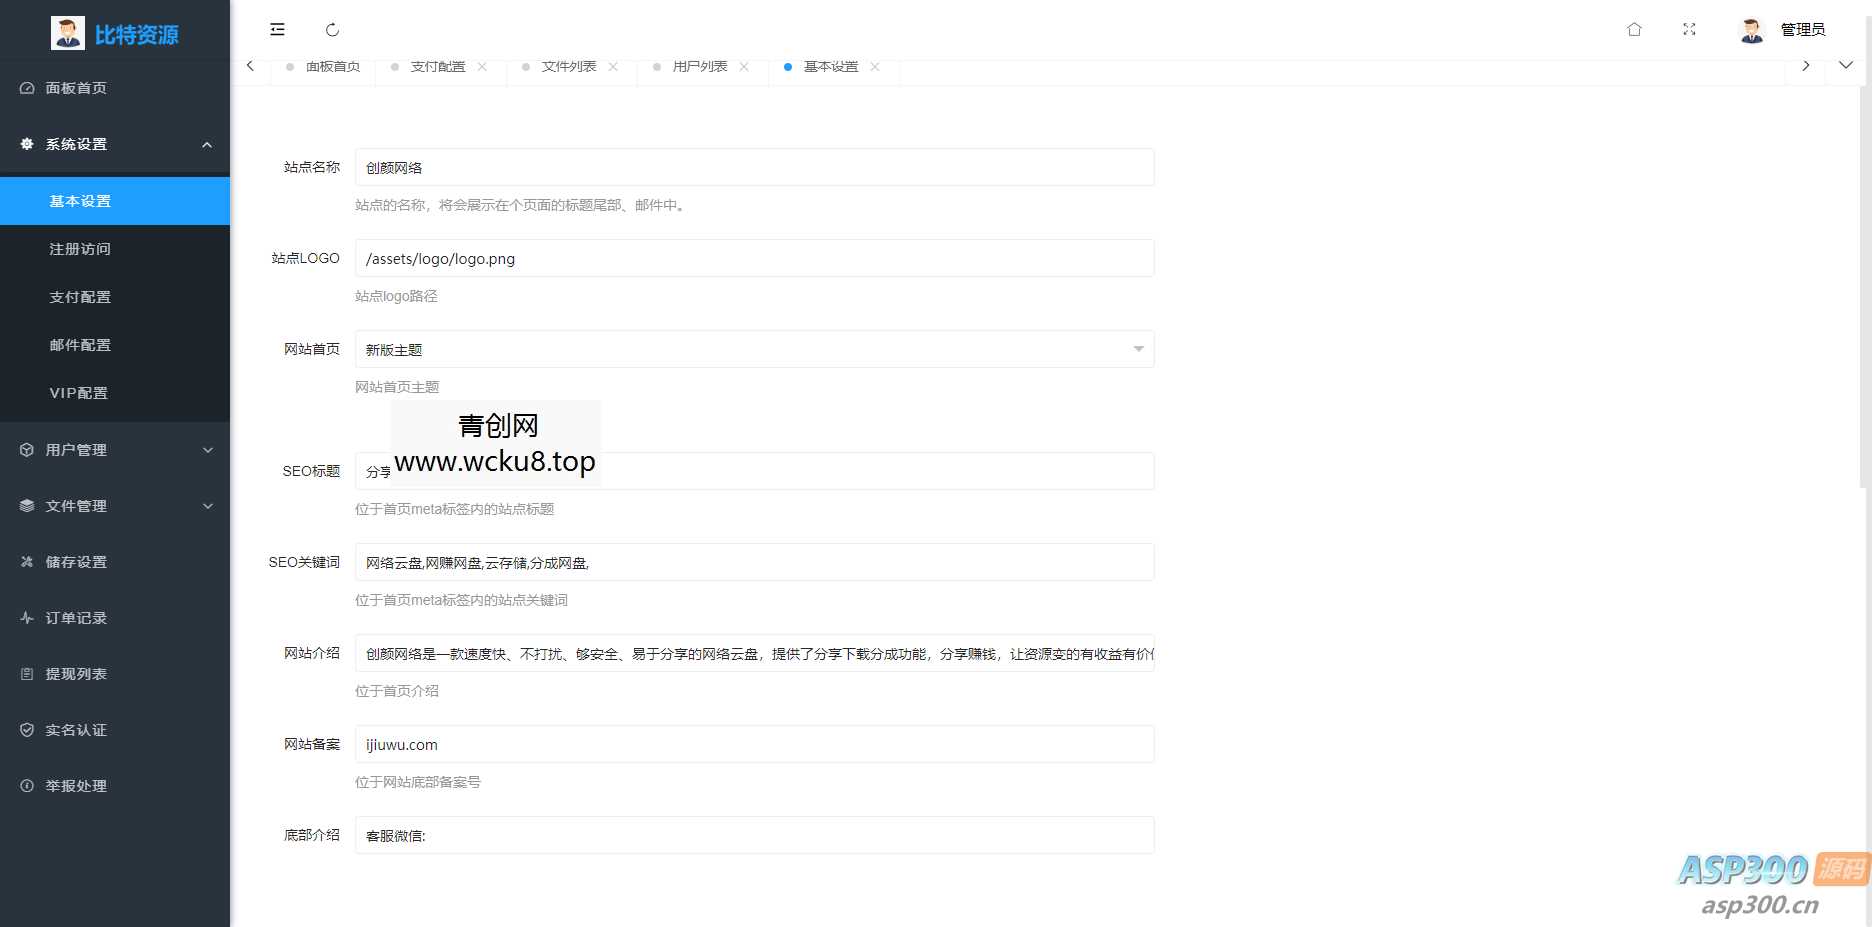Refresh the page using the reload icon
Viewport: 1872px width, 927px height.
pyautogui.click(x=332, y=29)
